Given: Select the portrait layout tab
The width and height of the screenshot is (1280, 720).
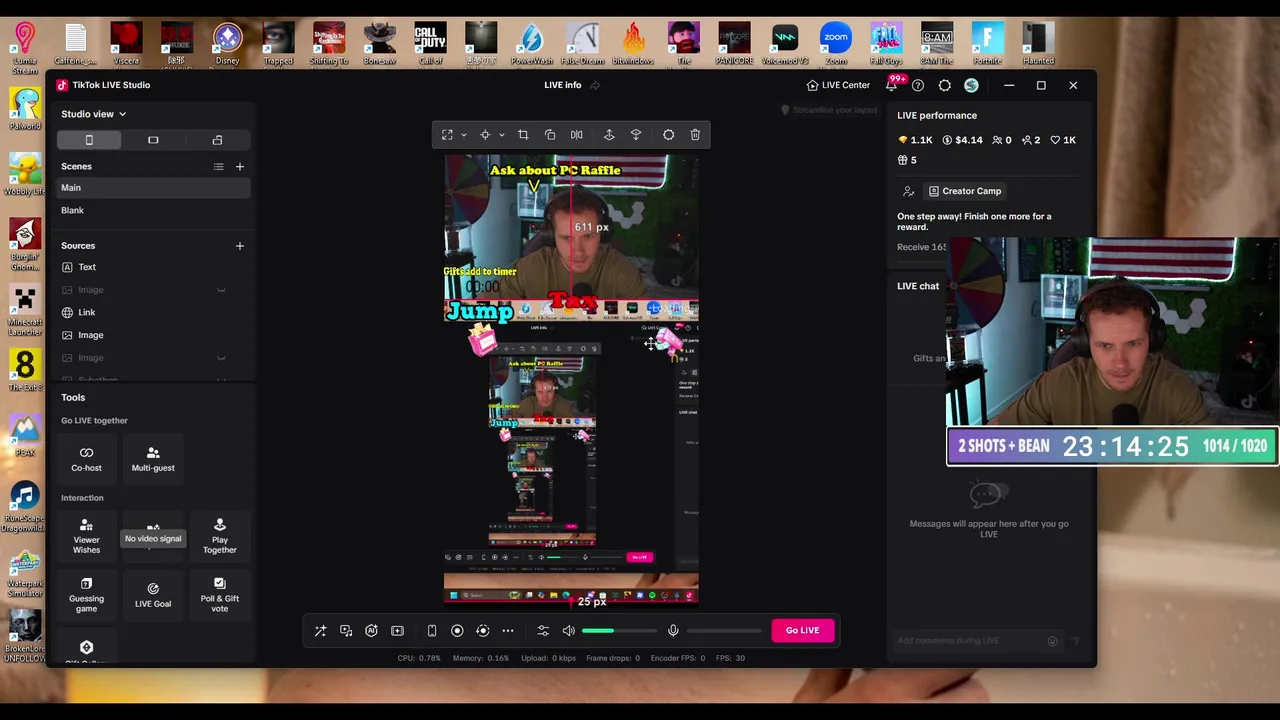Looking at the screenshot, I should (89, 140).
